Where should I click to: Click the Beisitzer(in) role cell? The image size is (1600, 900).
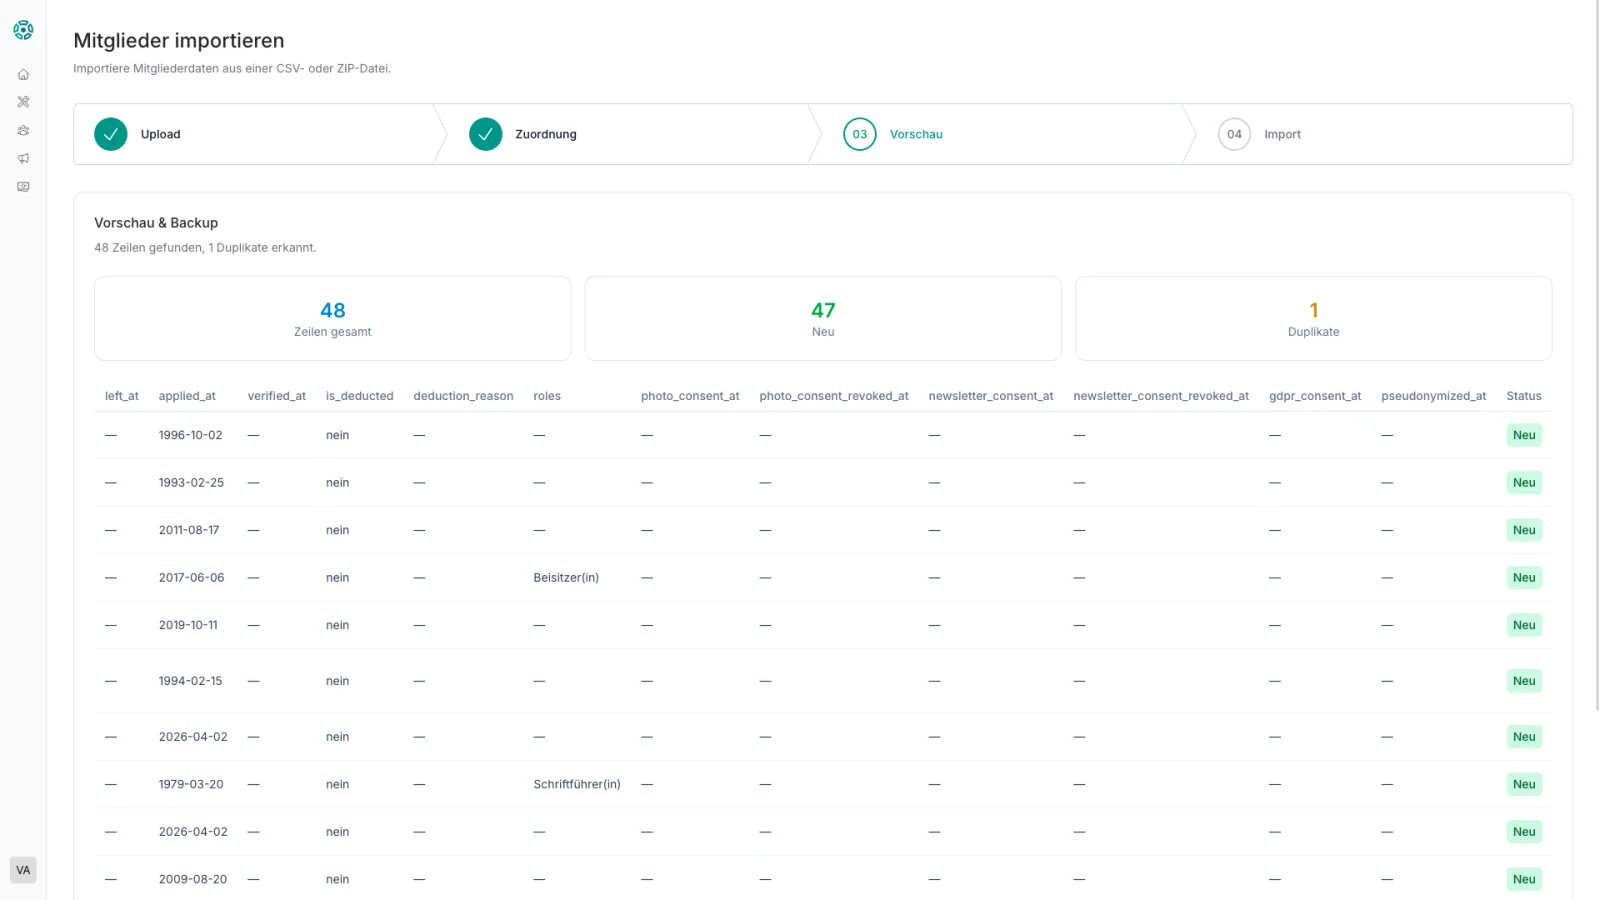(x=566, y=578)
